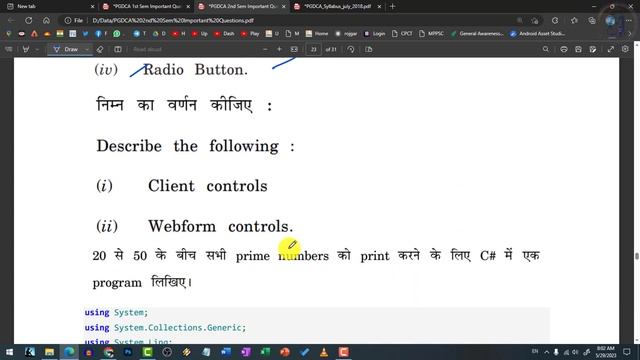Open the browser Collections icon
The width and height of the screenshot is (640, 360).
tap(592, 20)
